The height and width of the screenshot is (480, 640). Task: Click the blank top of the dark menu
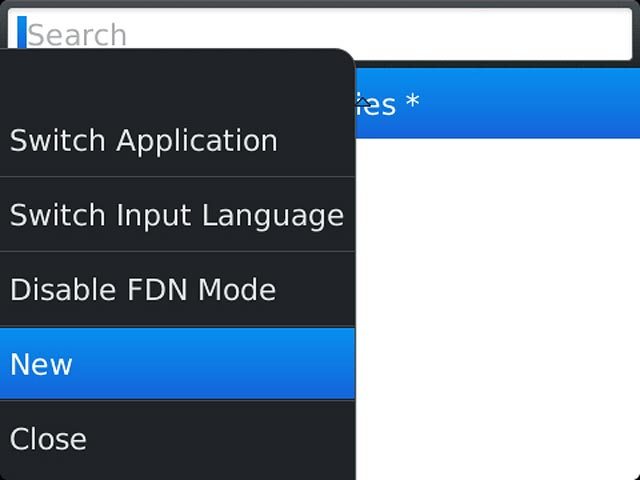coord(177,76)
